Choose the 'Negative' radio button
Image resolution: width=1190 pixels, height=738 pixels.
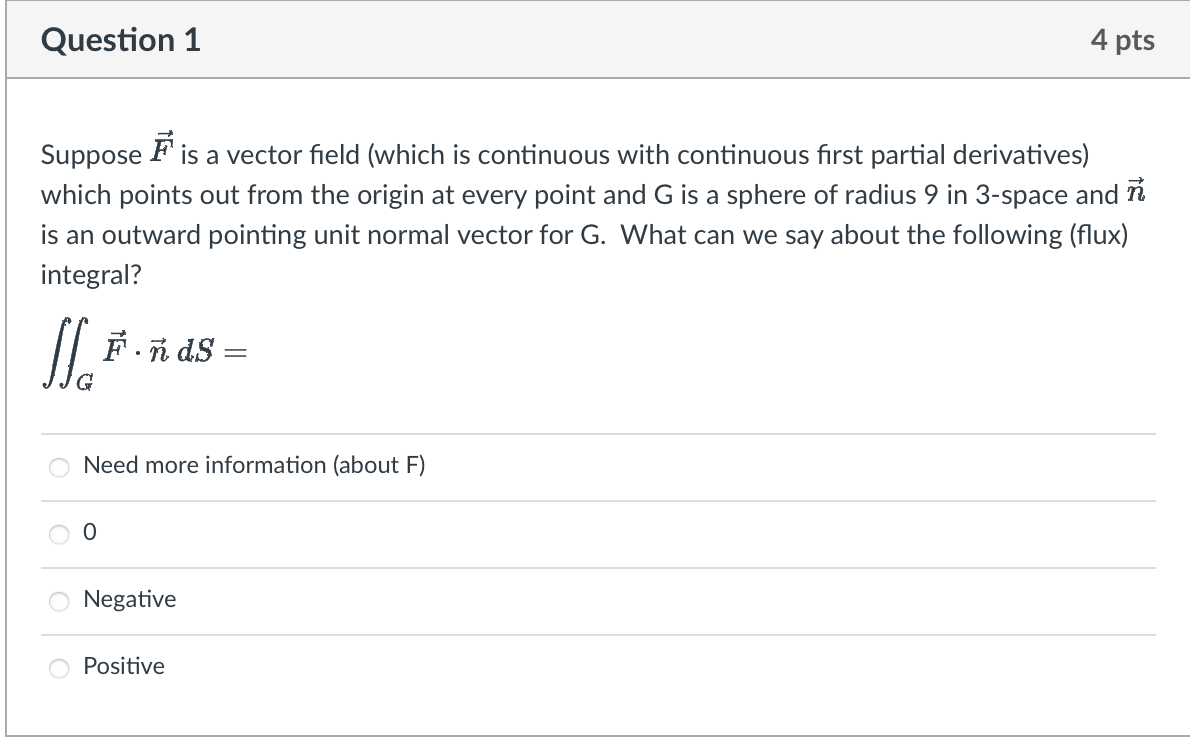59,600
